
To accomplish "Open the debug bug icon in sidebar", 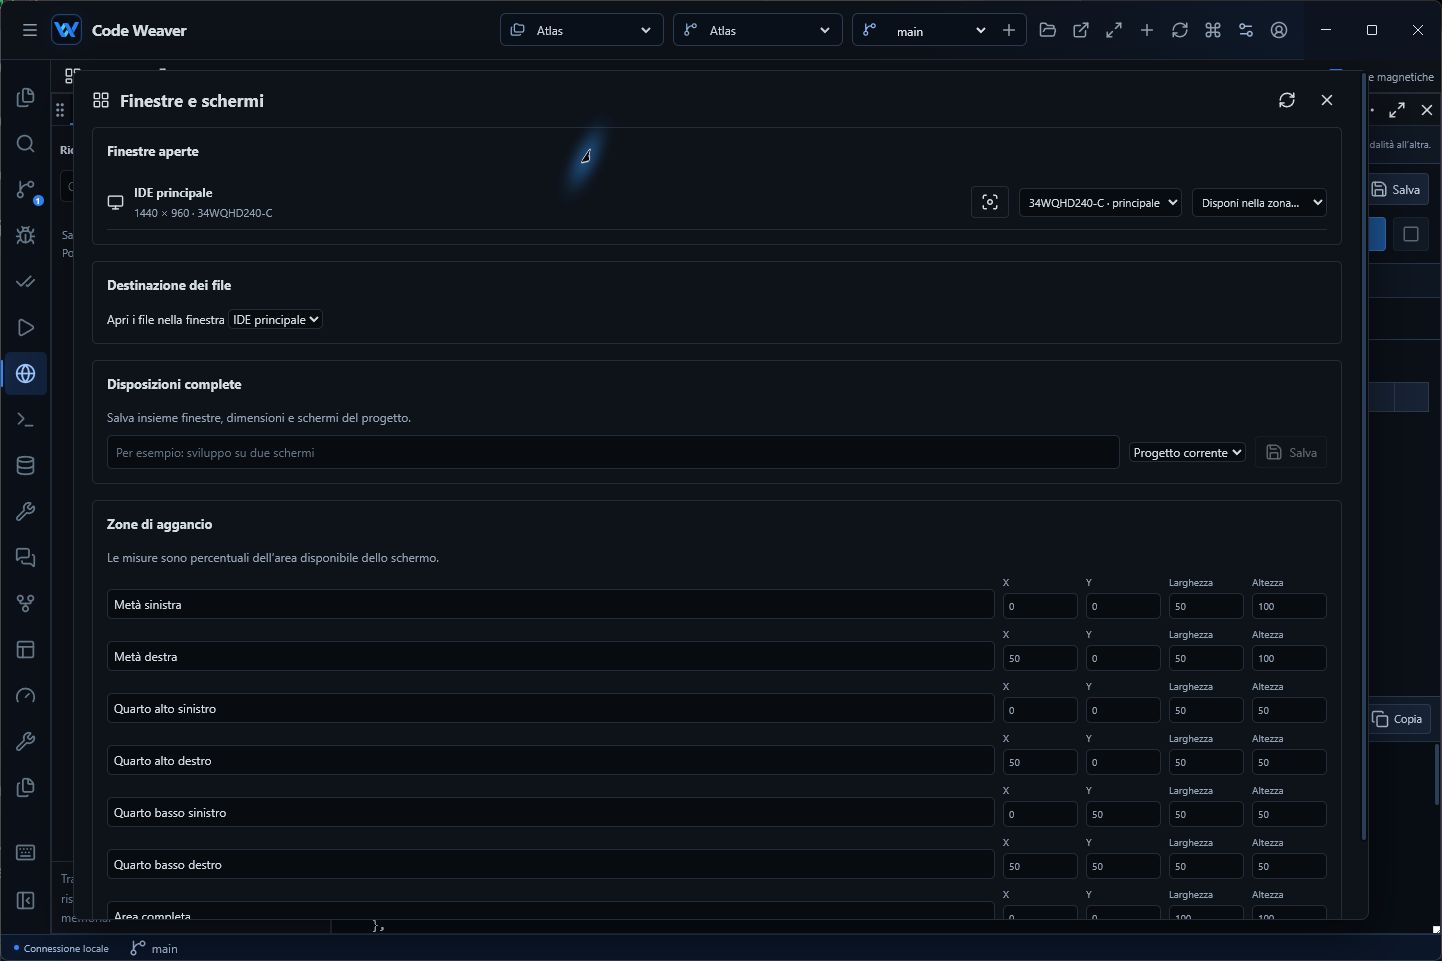I will point(26,236).
